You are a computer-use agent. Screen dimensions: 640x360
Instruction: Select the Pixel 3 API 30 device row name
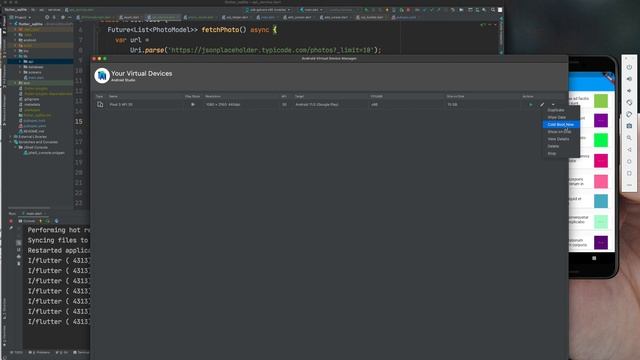coord(121,104)
